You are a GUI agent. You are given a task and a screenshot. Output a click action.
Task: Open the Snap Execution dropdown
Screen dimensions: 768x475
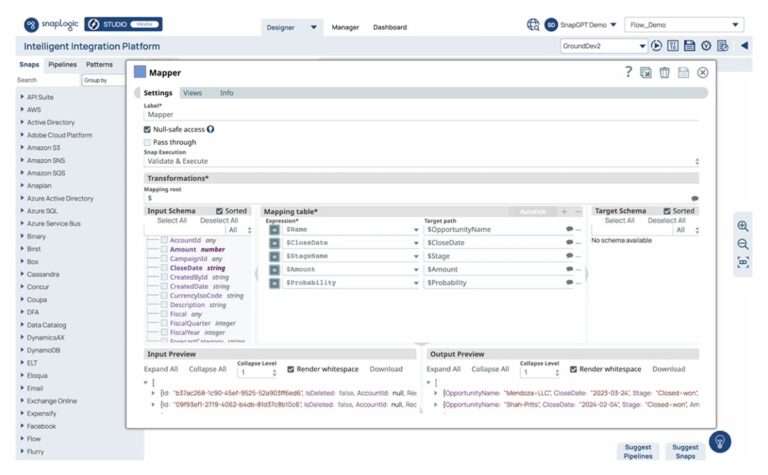tap(421, 160)
